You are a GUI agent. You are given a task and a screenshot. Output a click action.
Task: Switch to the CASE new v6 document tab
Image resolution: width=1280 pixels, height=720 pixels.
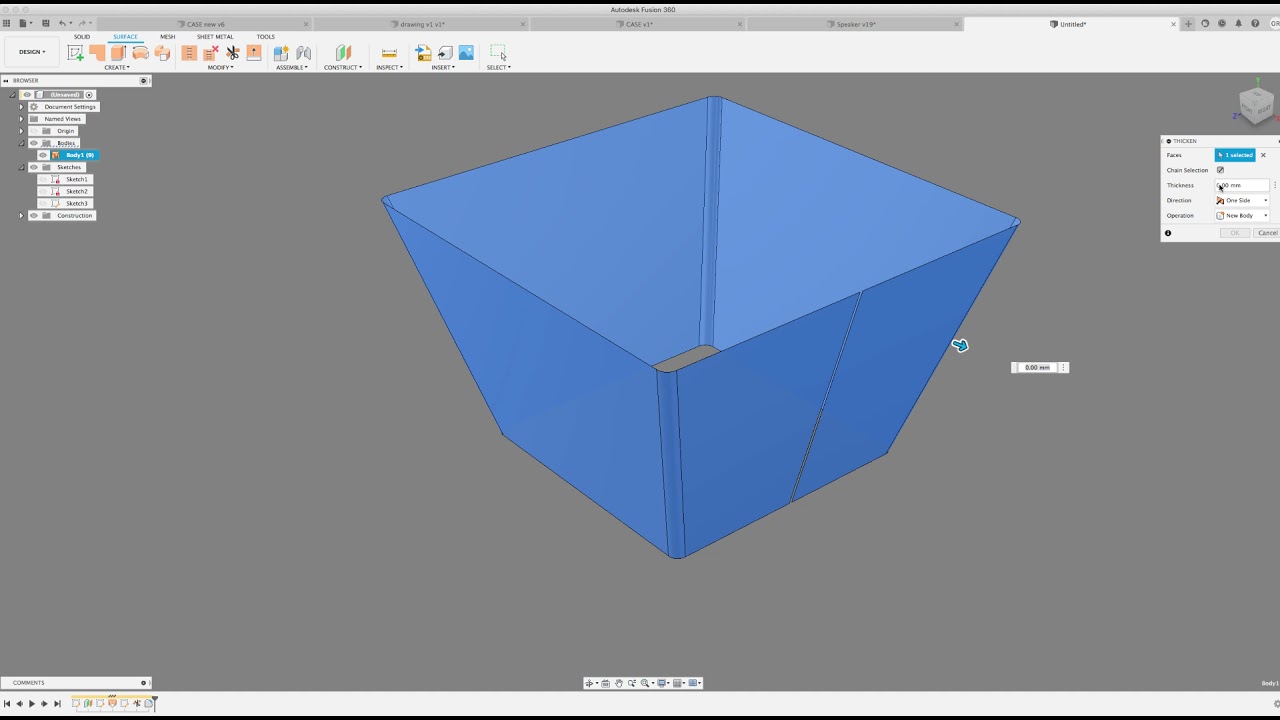(x=205, y=24)
